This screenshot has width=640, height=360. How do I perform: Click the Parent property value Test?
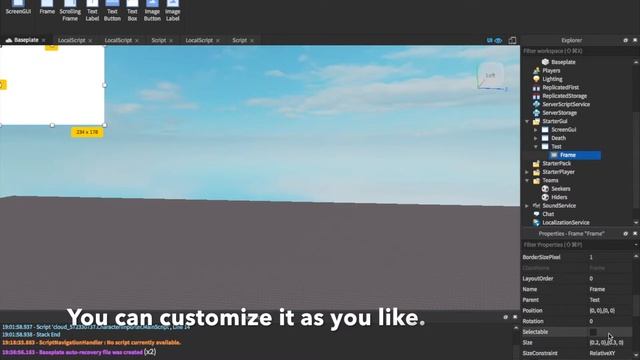(610, 300)
